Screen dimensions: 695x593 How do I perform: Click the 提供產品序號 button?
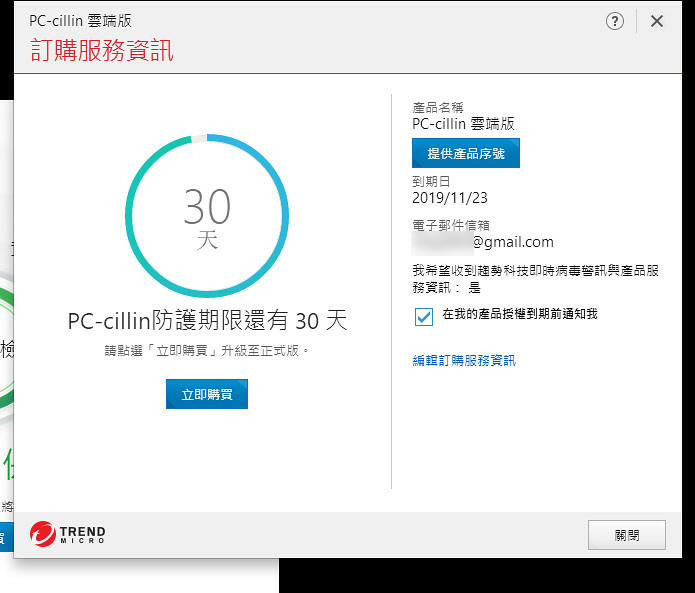466,153
